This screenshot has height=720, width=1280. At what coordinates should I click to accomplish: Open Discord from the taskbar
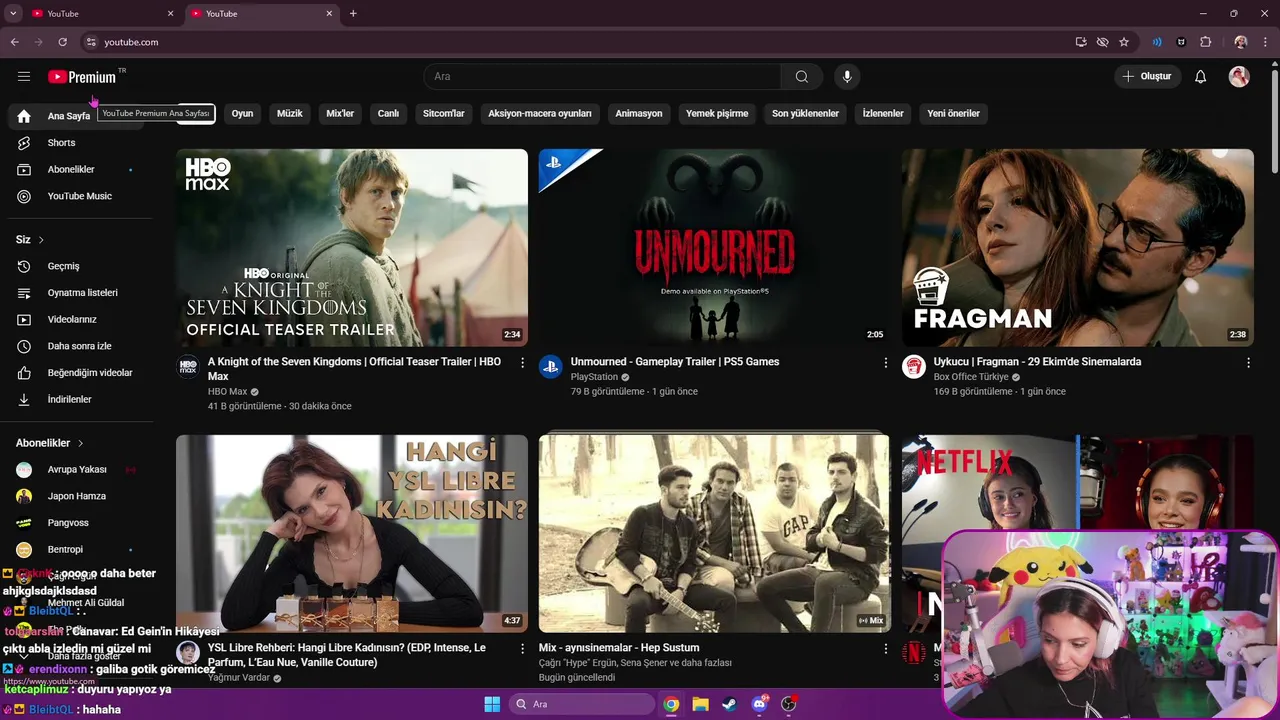(759, 704)
